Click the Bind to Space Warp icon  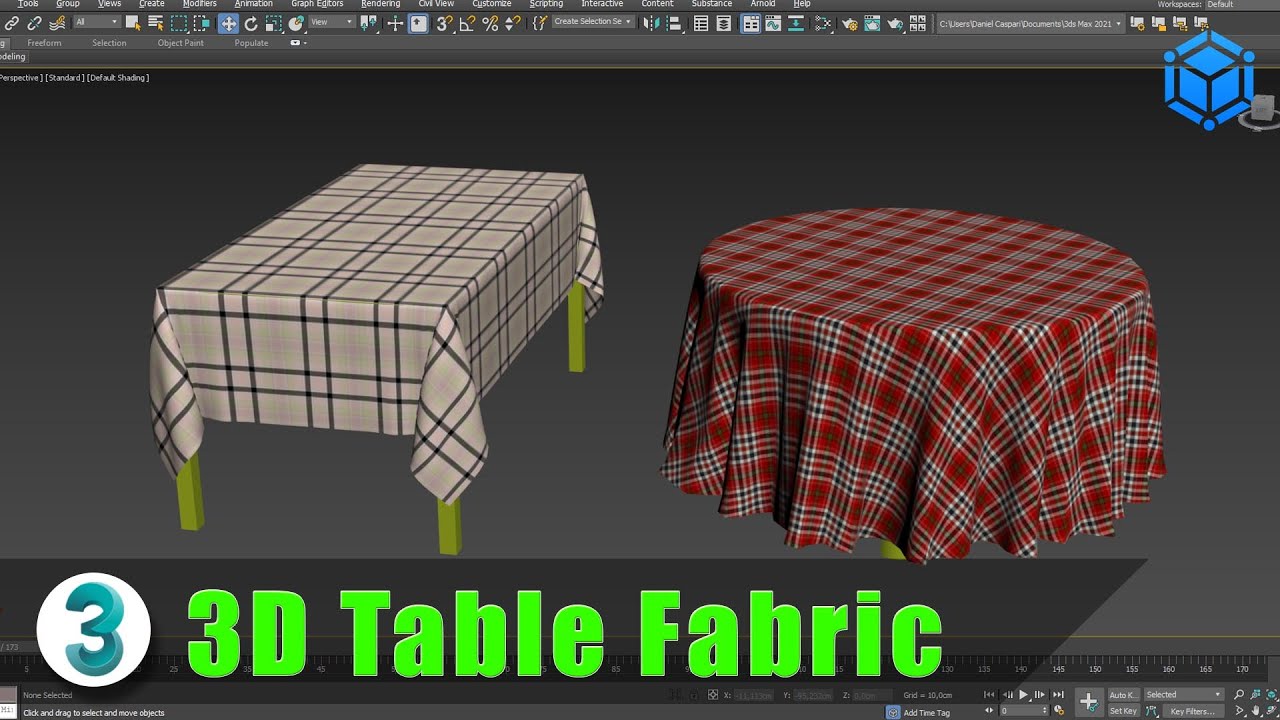tap(58, 23)
